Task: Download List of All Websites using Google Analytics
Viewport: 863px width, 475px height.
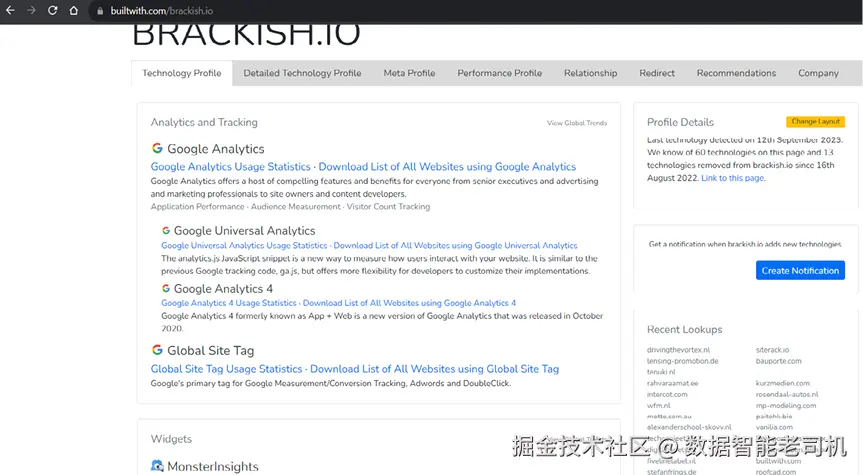Action: coord(447,167)
